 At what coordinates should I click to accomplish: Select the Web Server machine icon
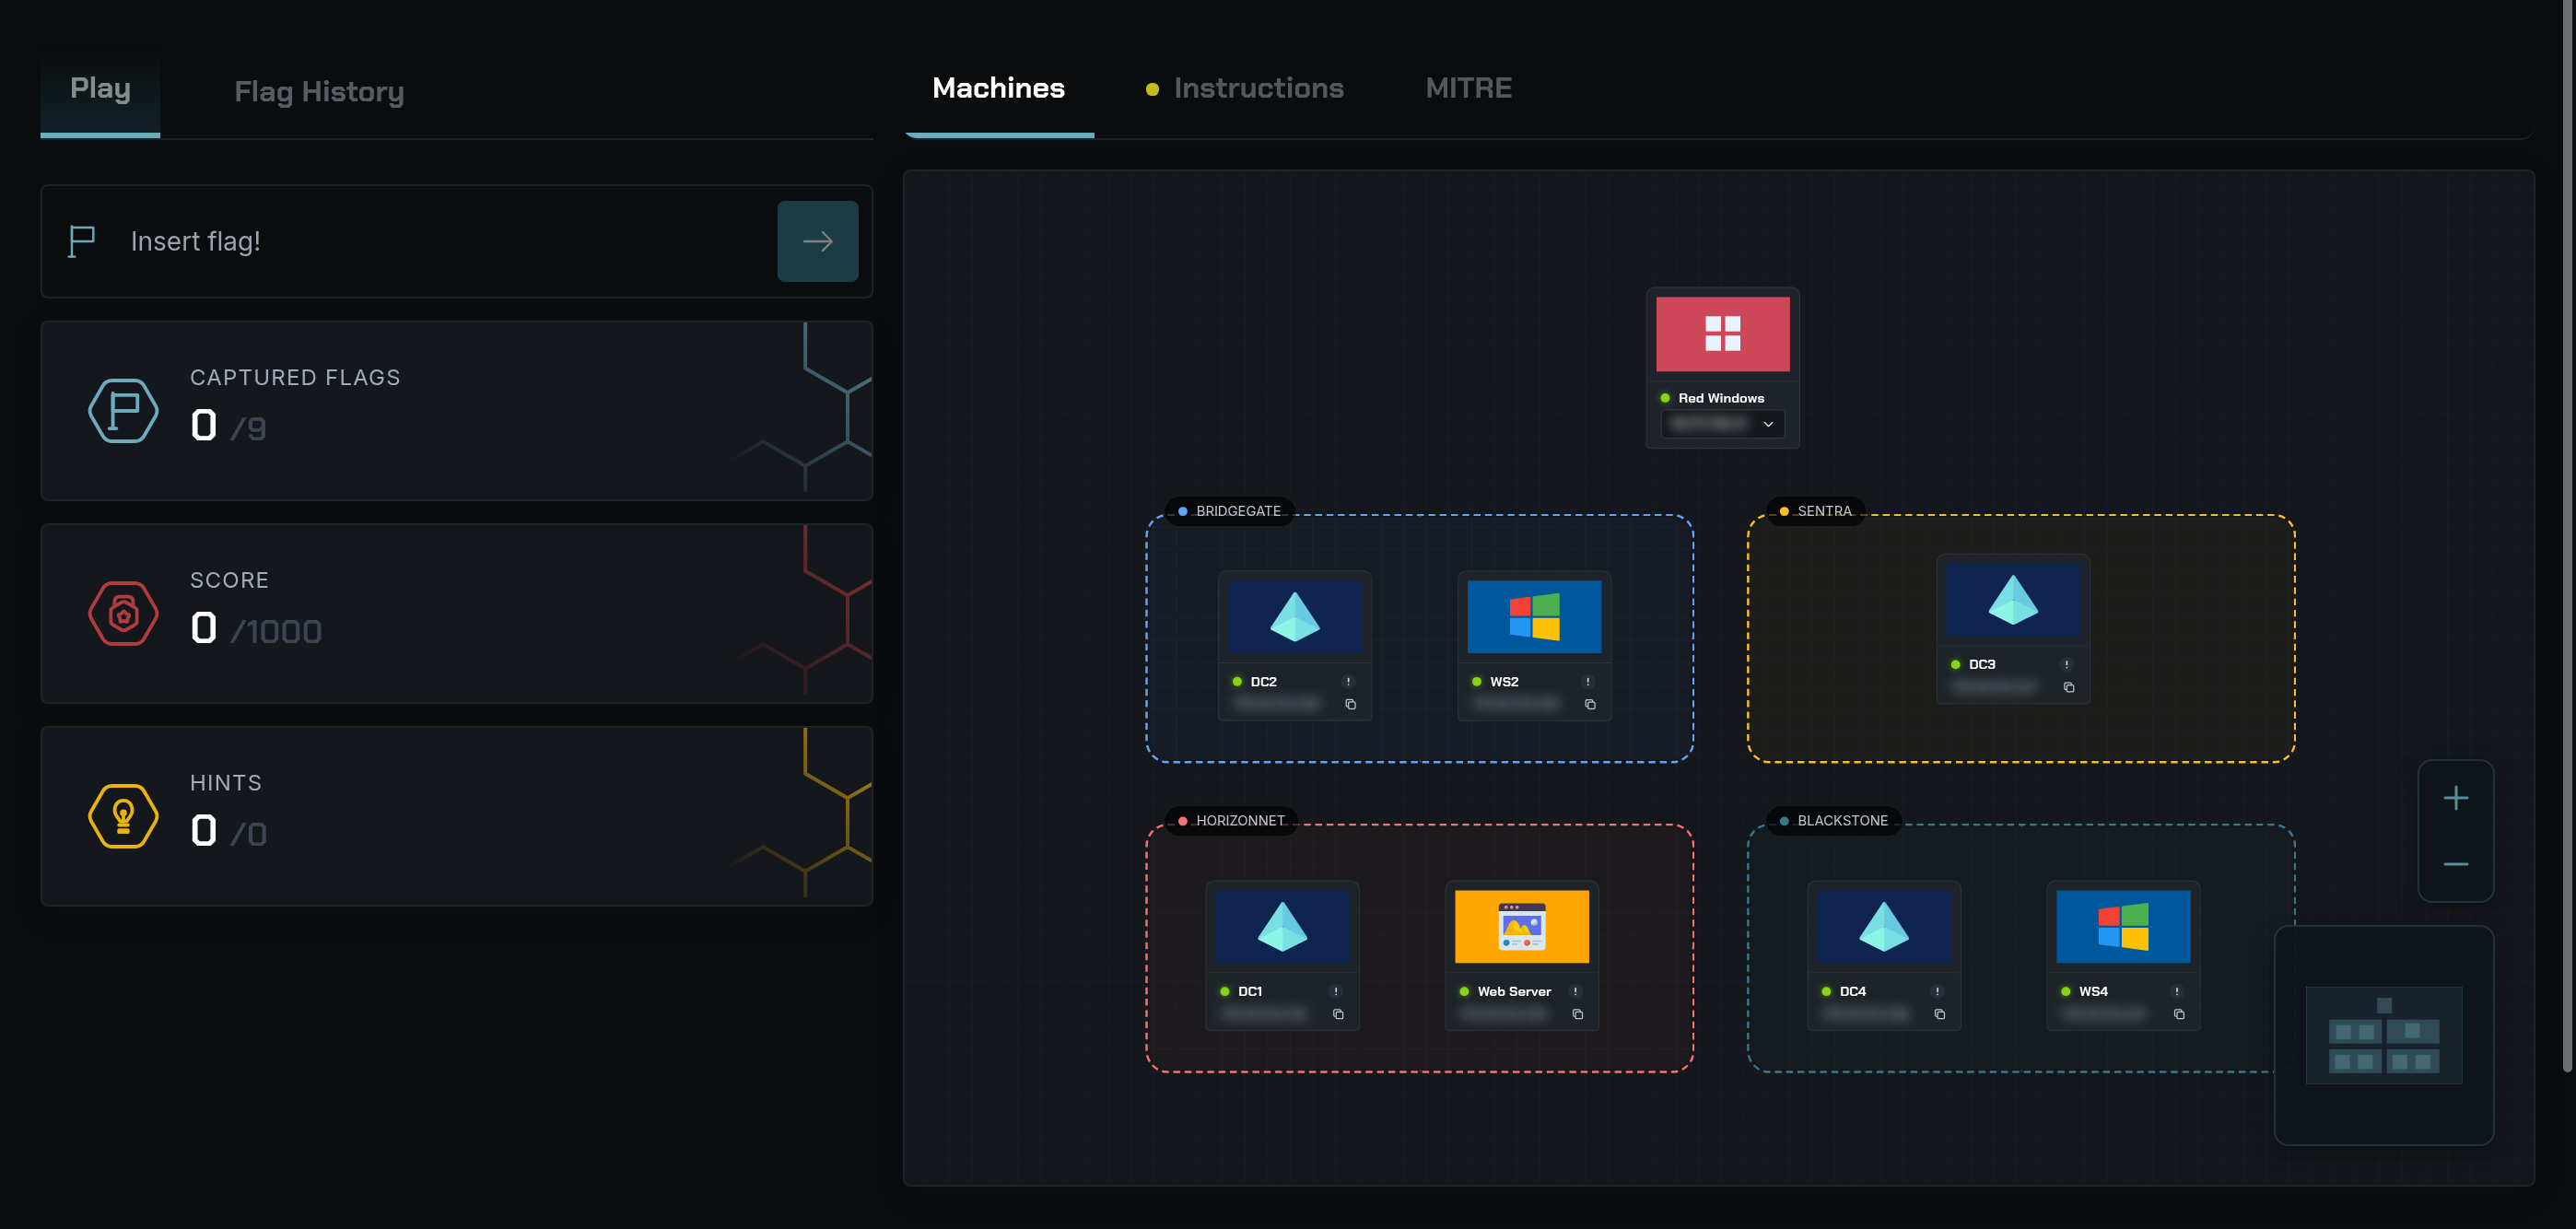point(1521,927)
